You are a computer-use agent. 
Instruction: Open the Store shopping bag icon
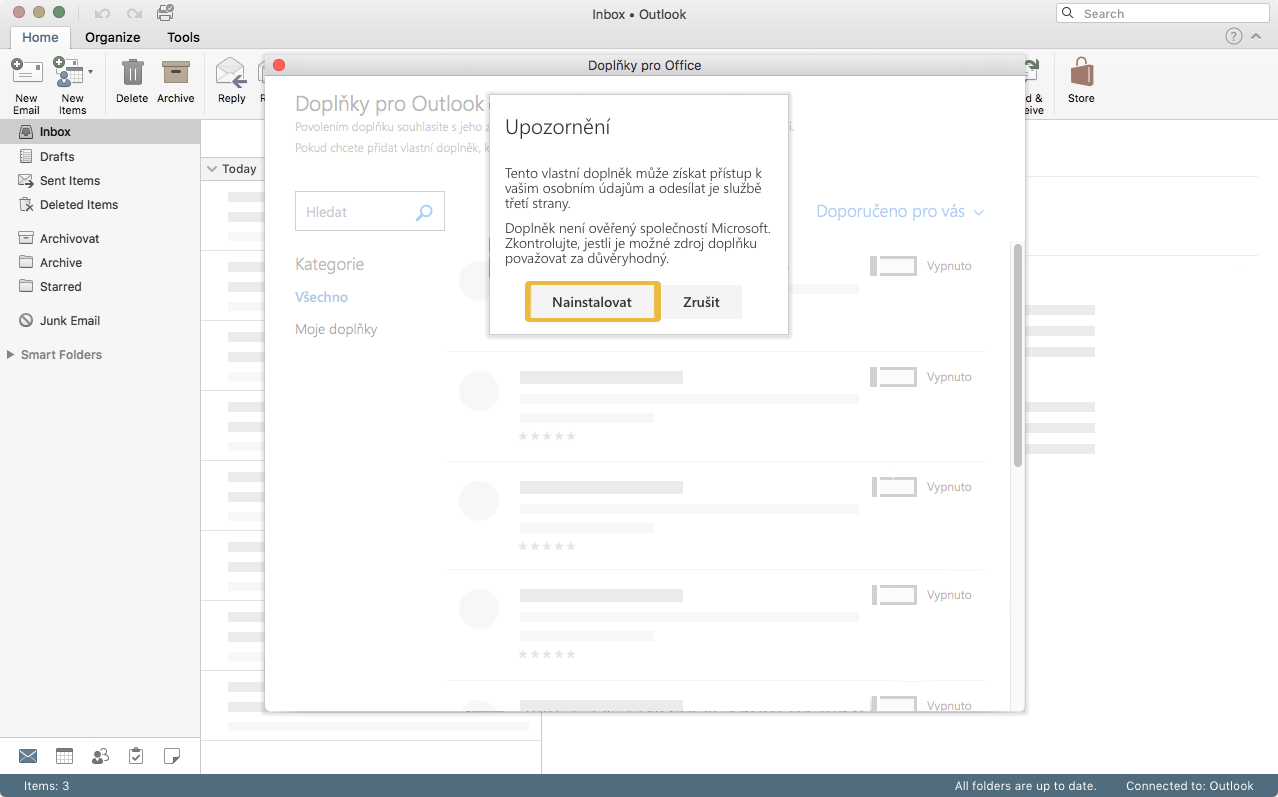click(1081, 72)
